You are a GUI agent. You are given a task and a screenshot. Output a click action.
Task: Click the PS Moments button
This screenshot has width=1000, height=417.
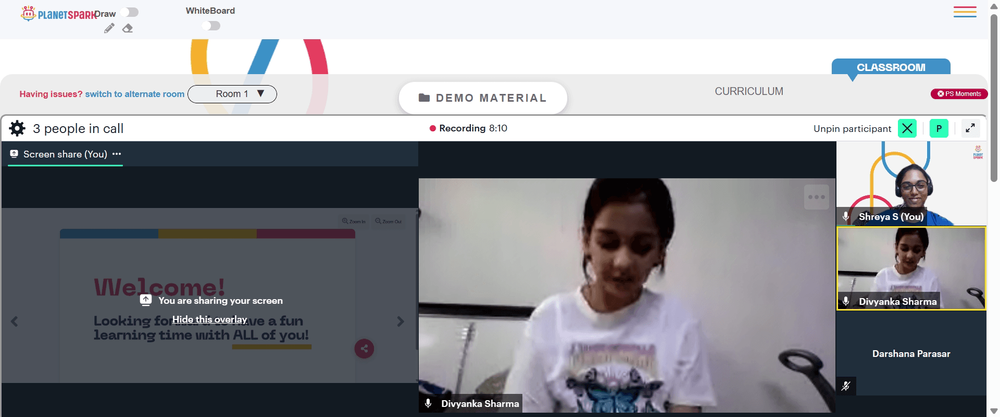(959, 94)
